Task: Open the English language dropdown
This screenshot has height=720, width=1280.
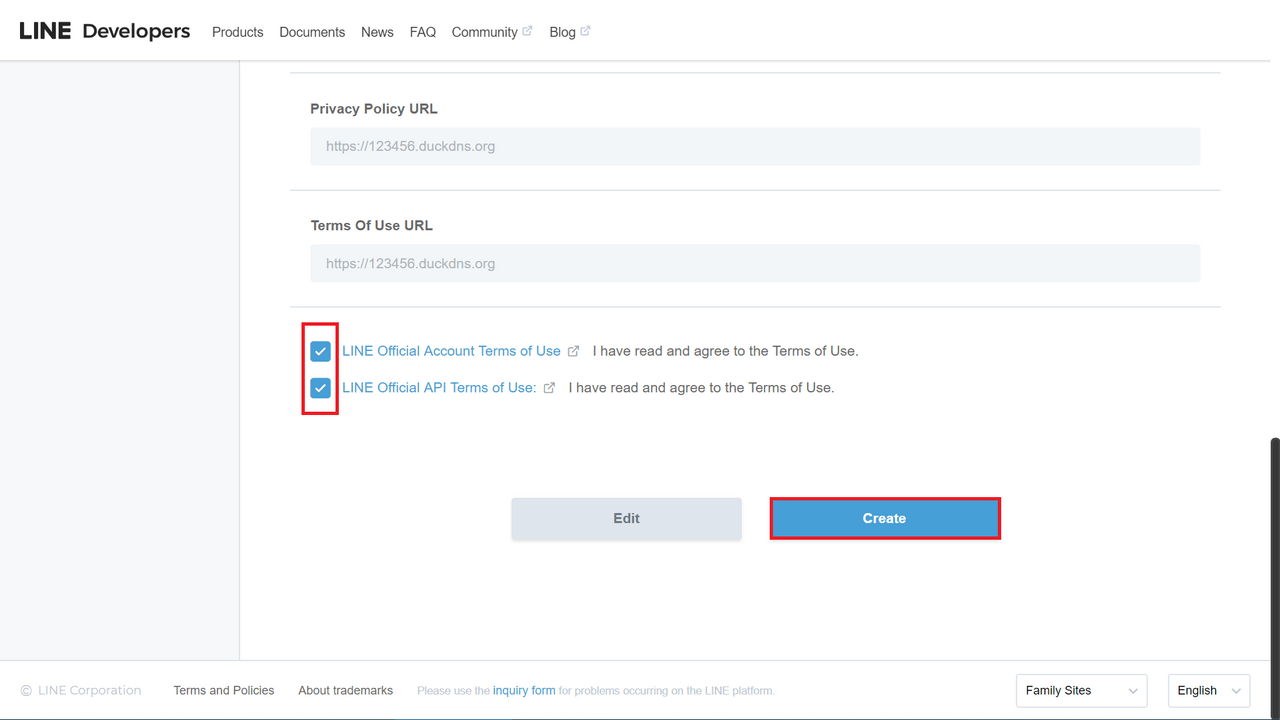Action: pos(1209,690)
